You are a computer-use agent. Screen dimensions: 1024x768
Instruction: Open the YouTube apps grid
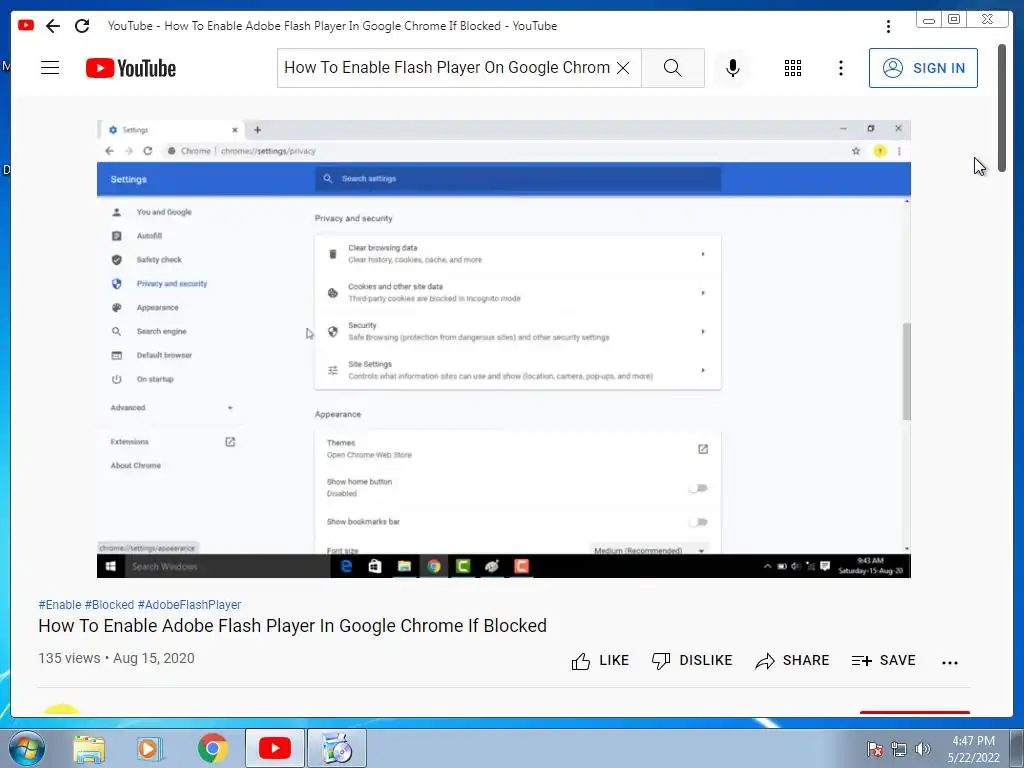click(x=793, y=68)
